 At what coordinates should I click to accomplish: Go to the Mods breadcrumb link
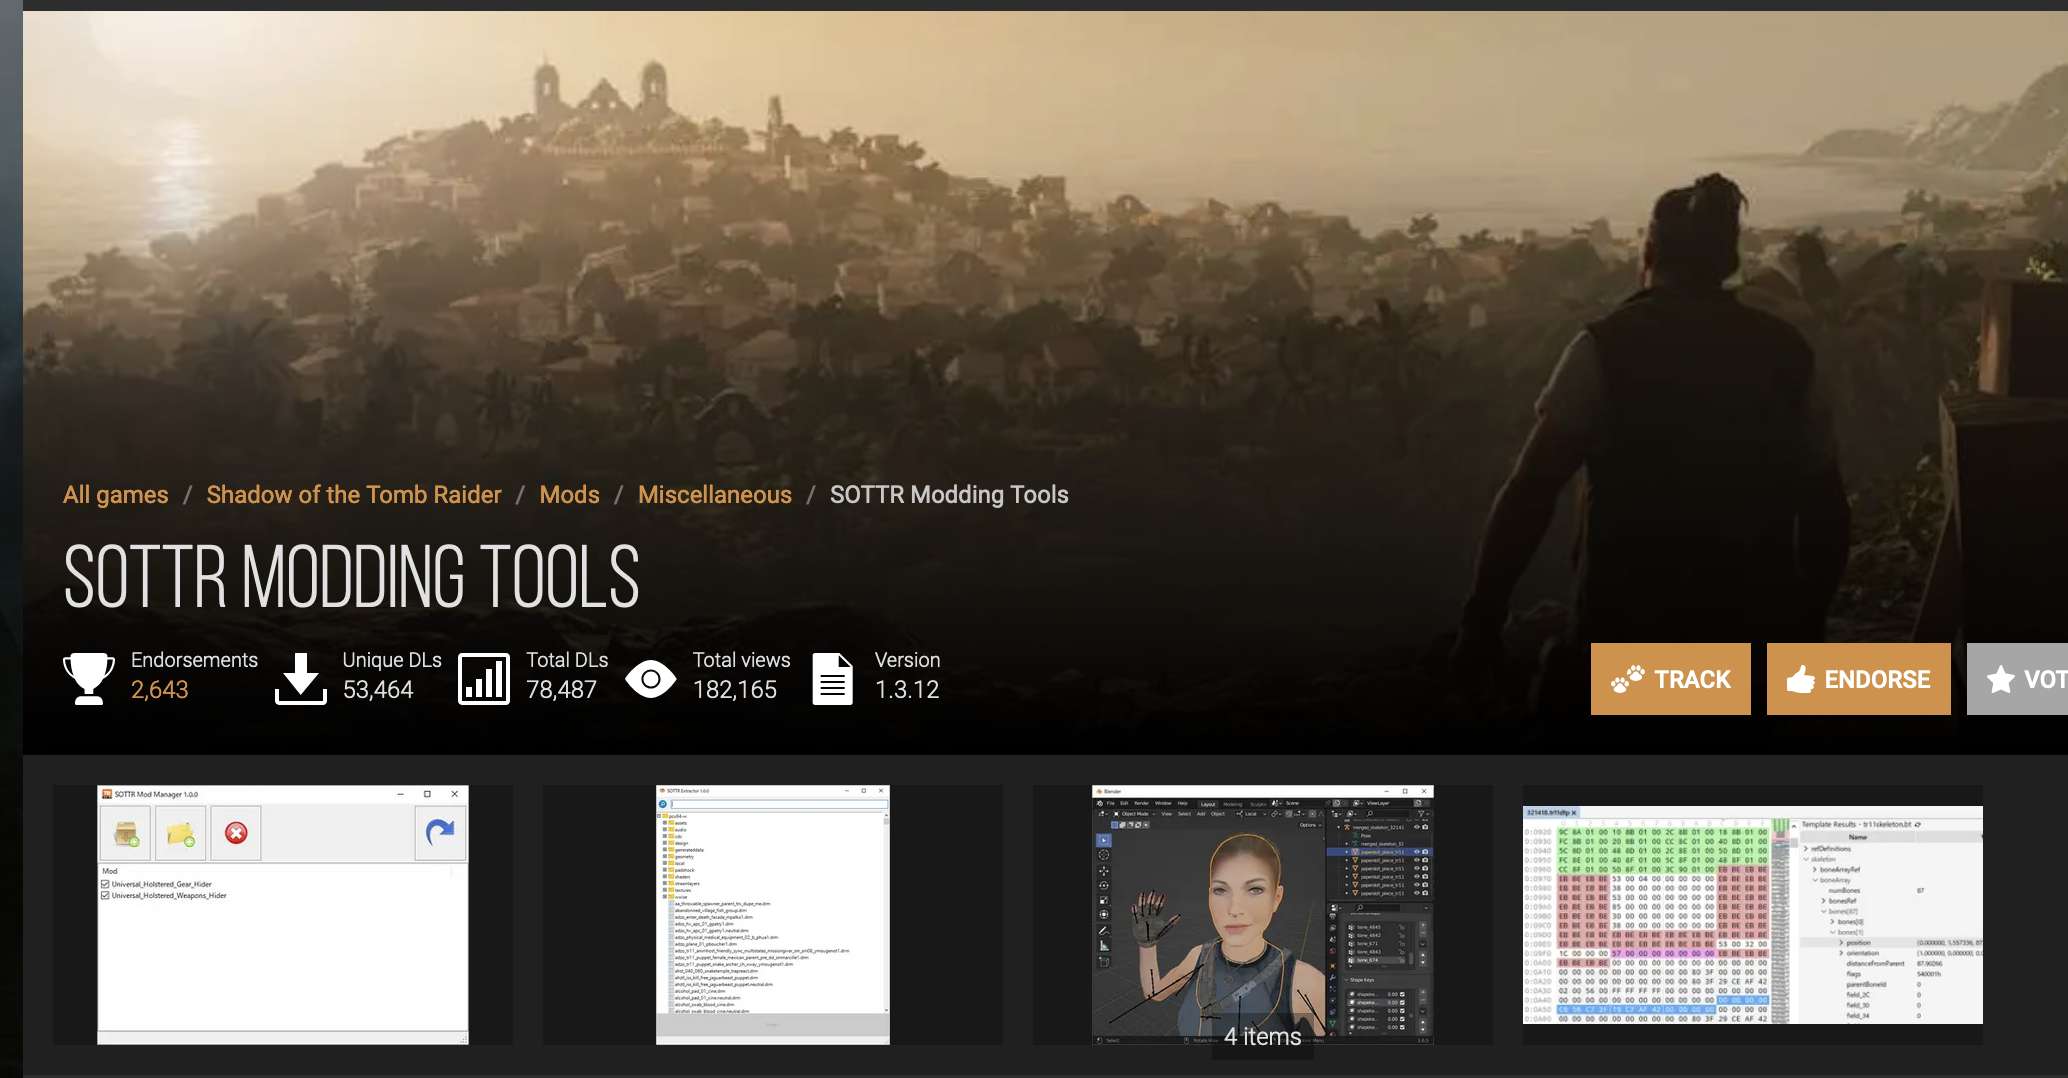tap(570, 495)
